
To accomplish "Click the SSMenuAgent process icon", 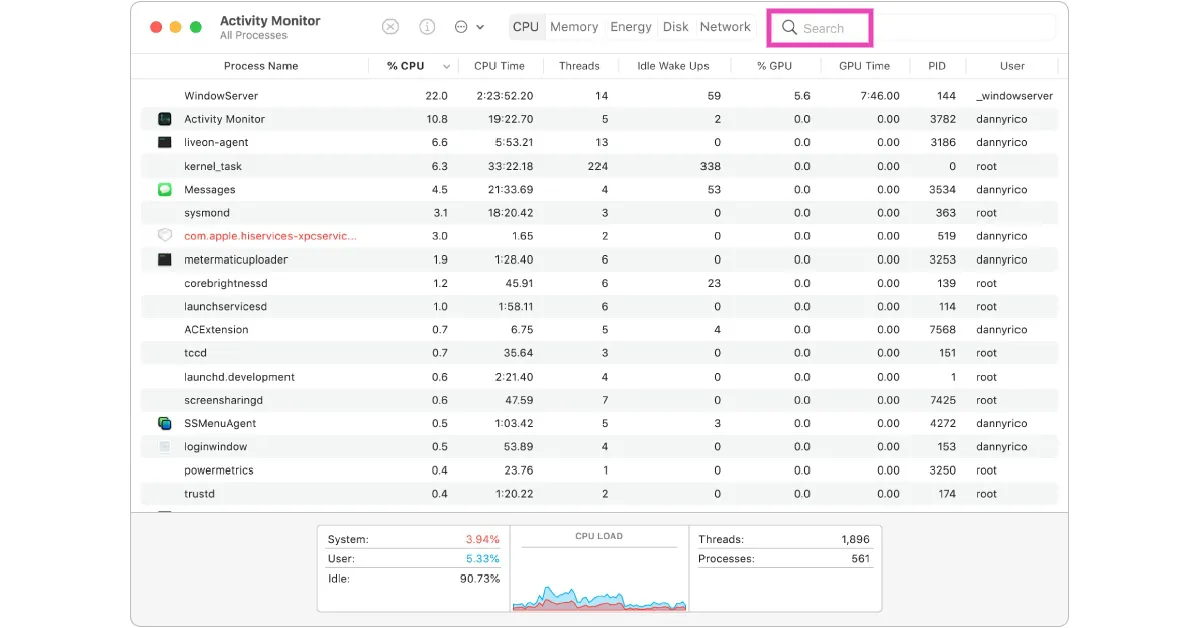I will click(165, 424).
